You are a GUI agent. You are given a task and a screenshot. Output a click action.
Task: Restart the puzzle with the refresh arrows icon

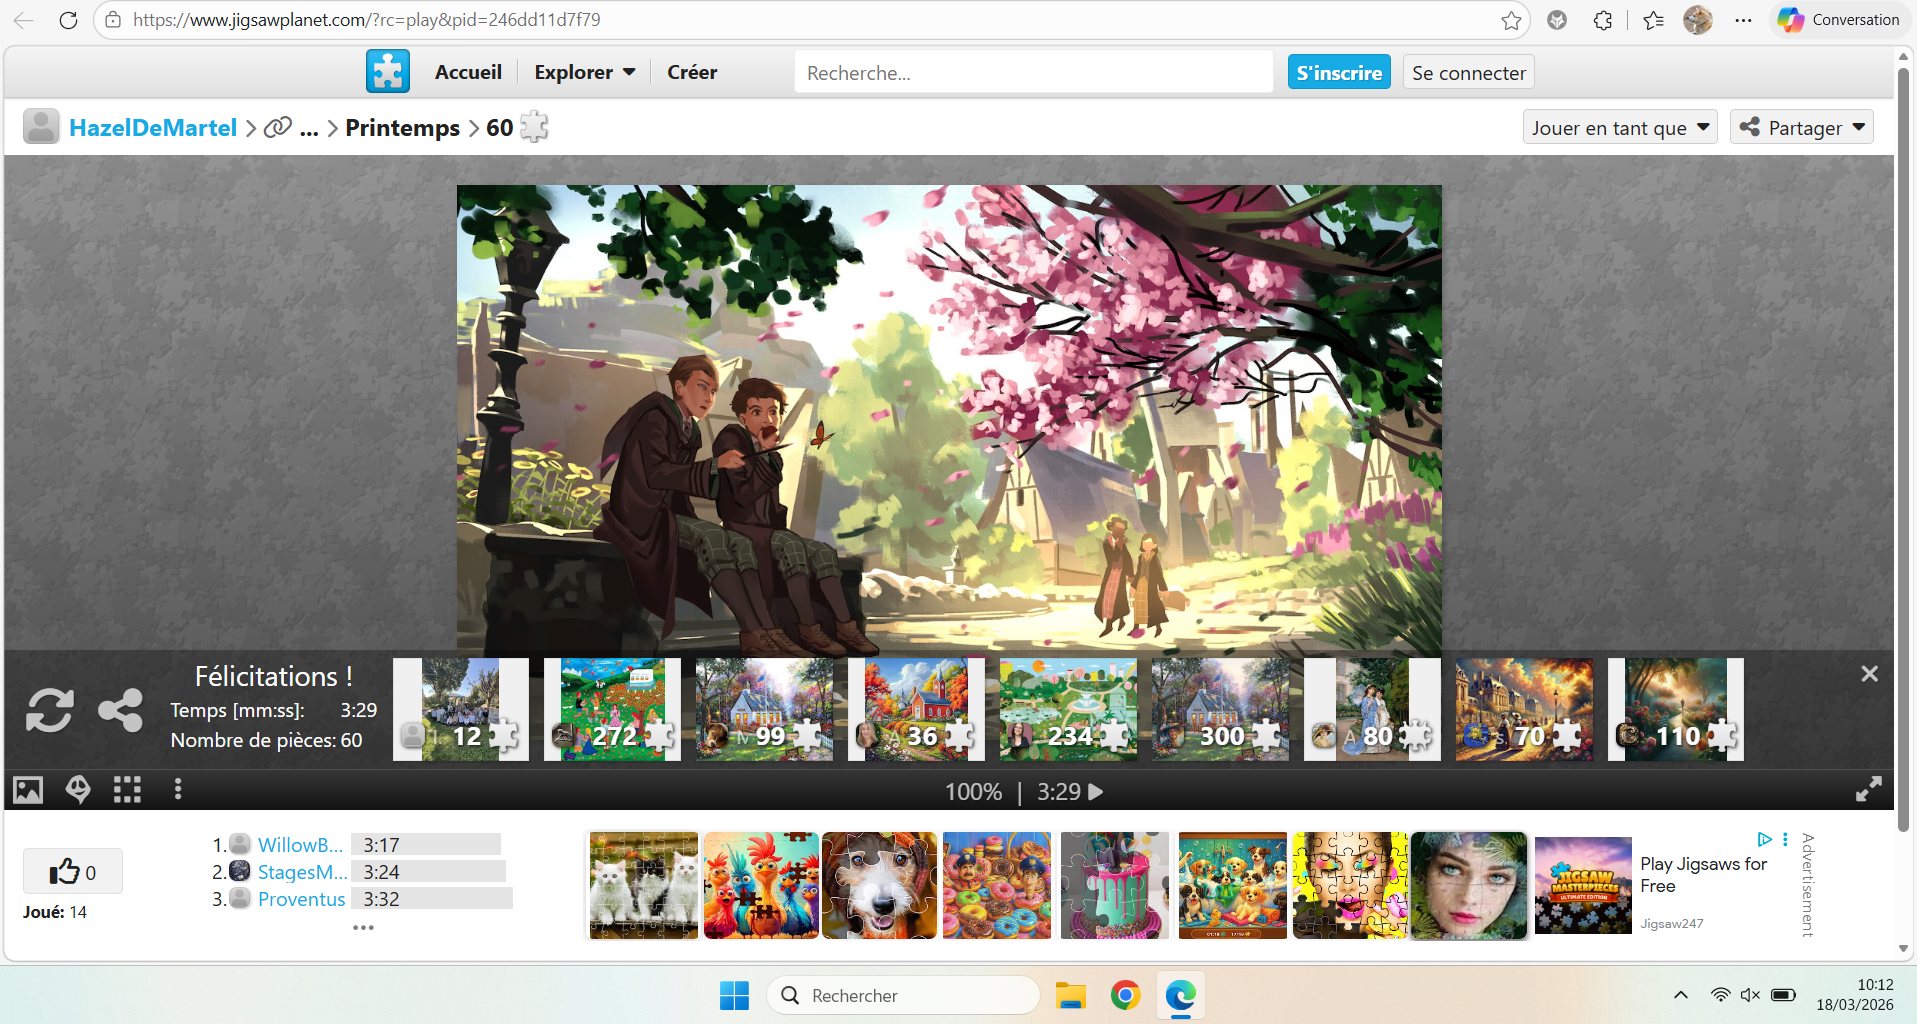[49, 711]
